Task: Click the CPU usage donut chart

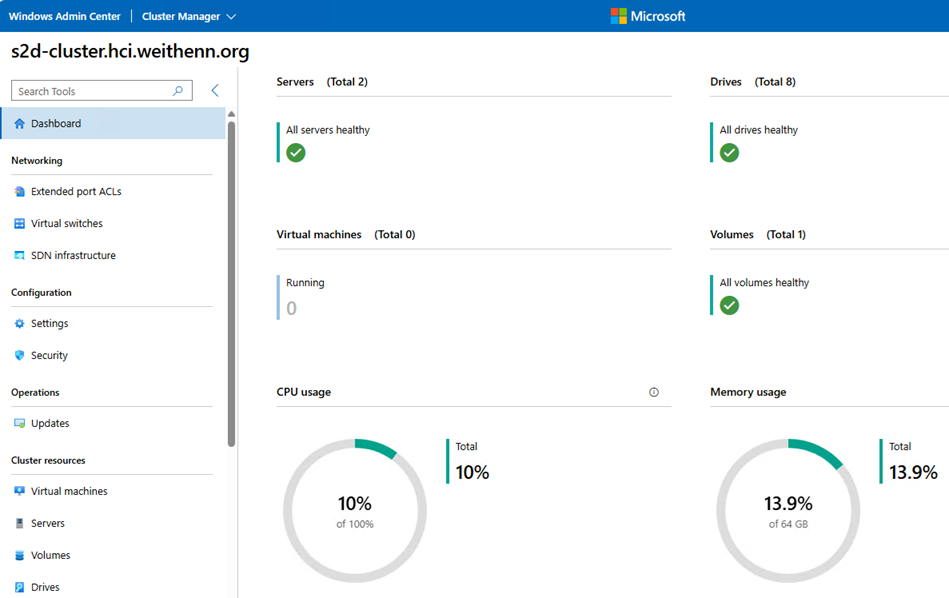Action: tap(355, 510)
